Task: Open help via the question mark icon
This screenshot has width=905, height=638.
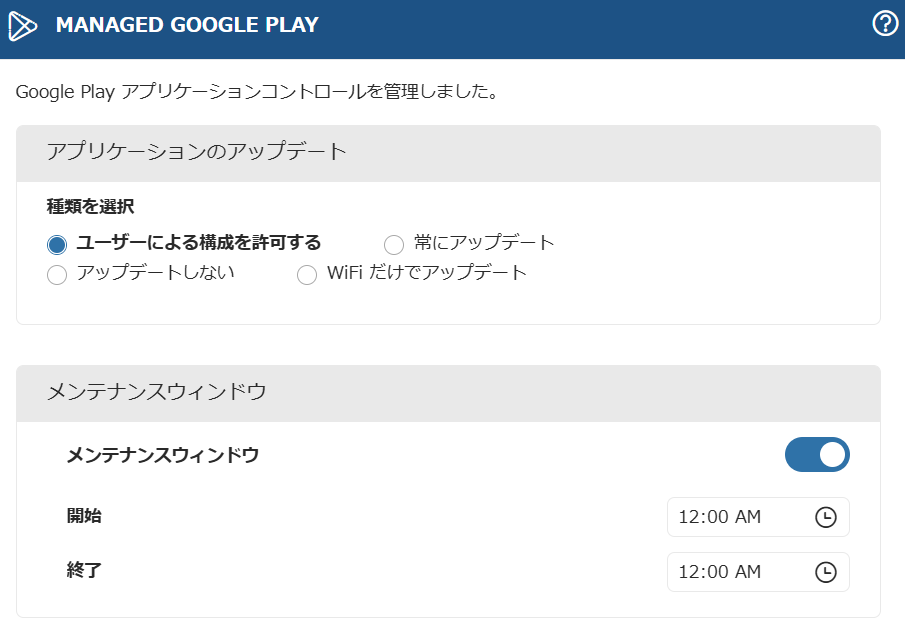Action: point(885,24)
